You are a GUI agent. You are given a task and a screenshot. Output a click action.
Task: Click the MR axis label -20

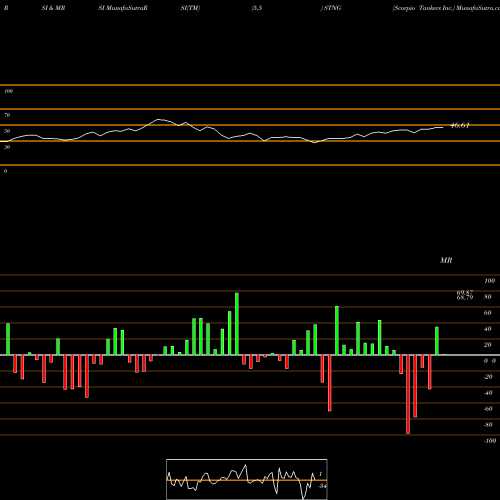coord(488,377)
